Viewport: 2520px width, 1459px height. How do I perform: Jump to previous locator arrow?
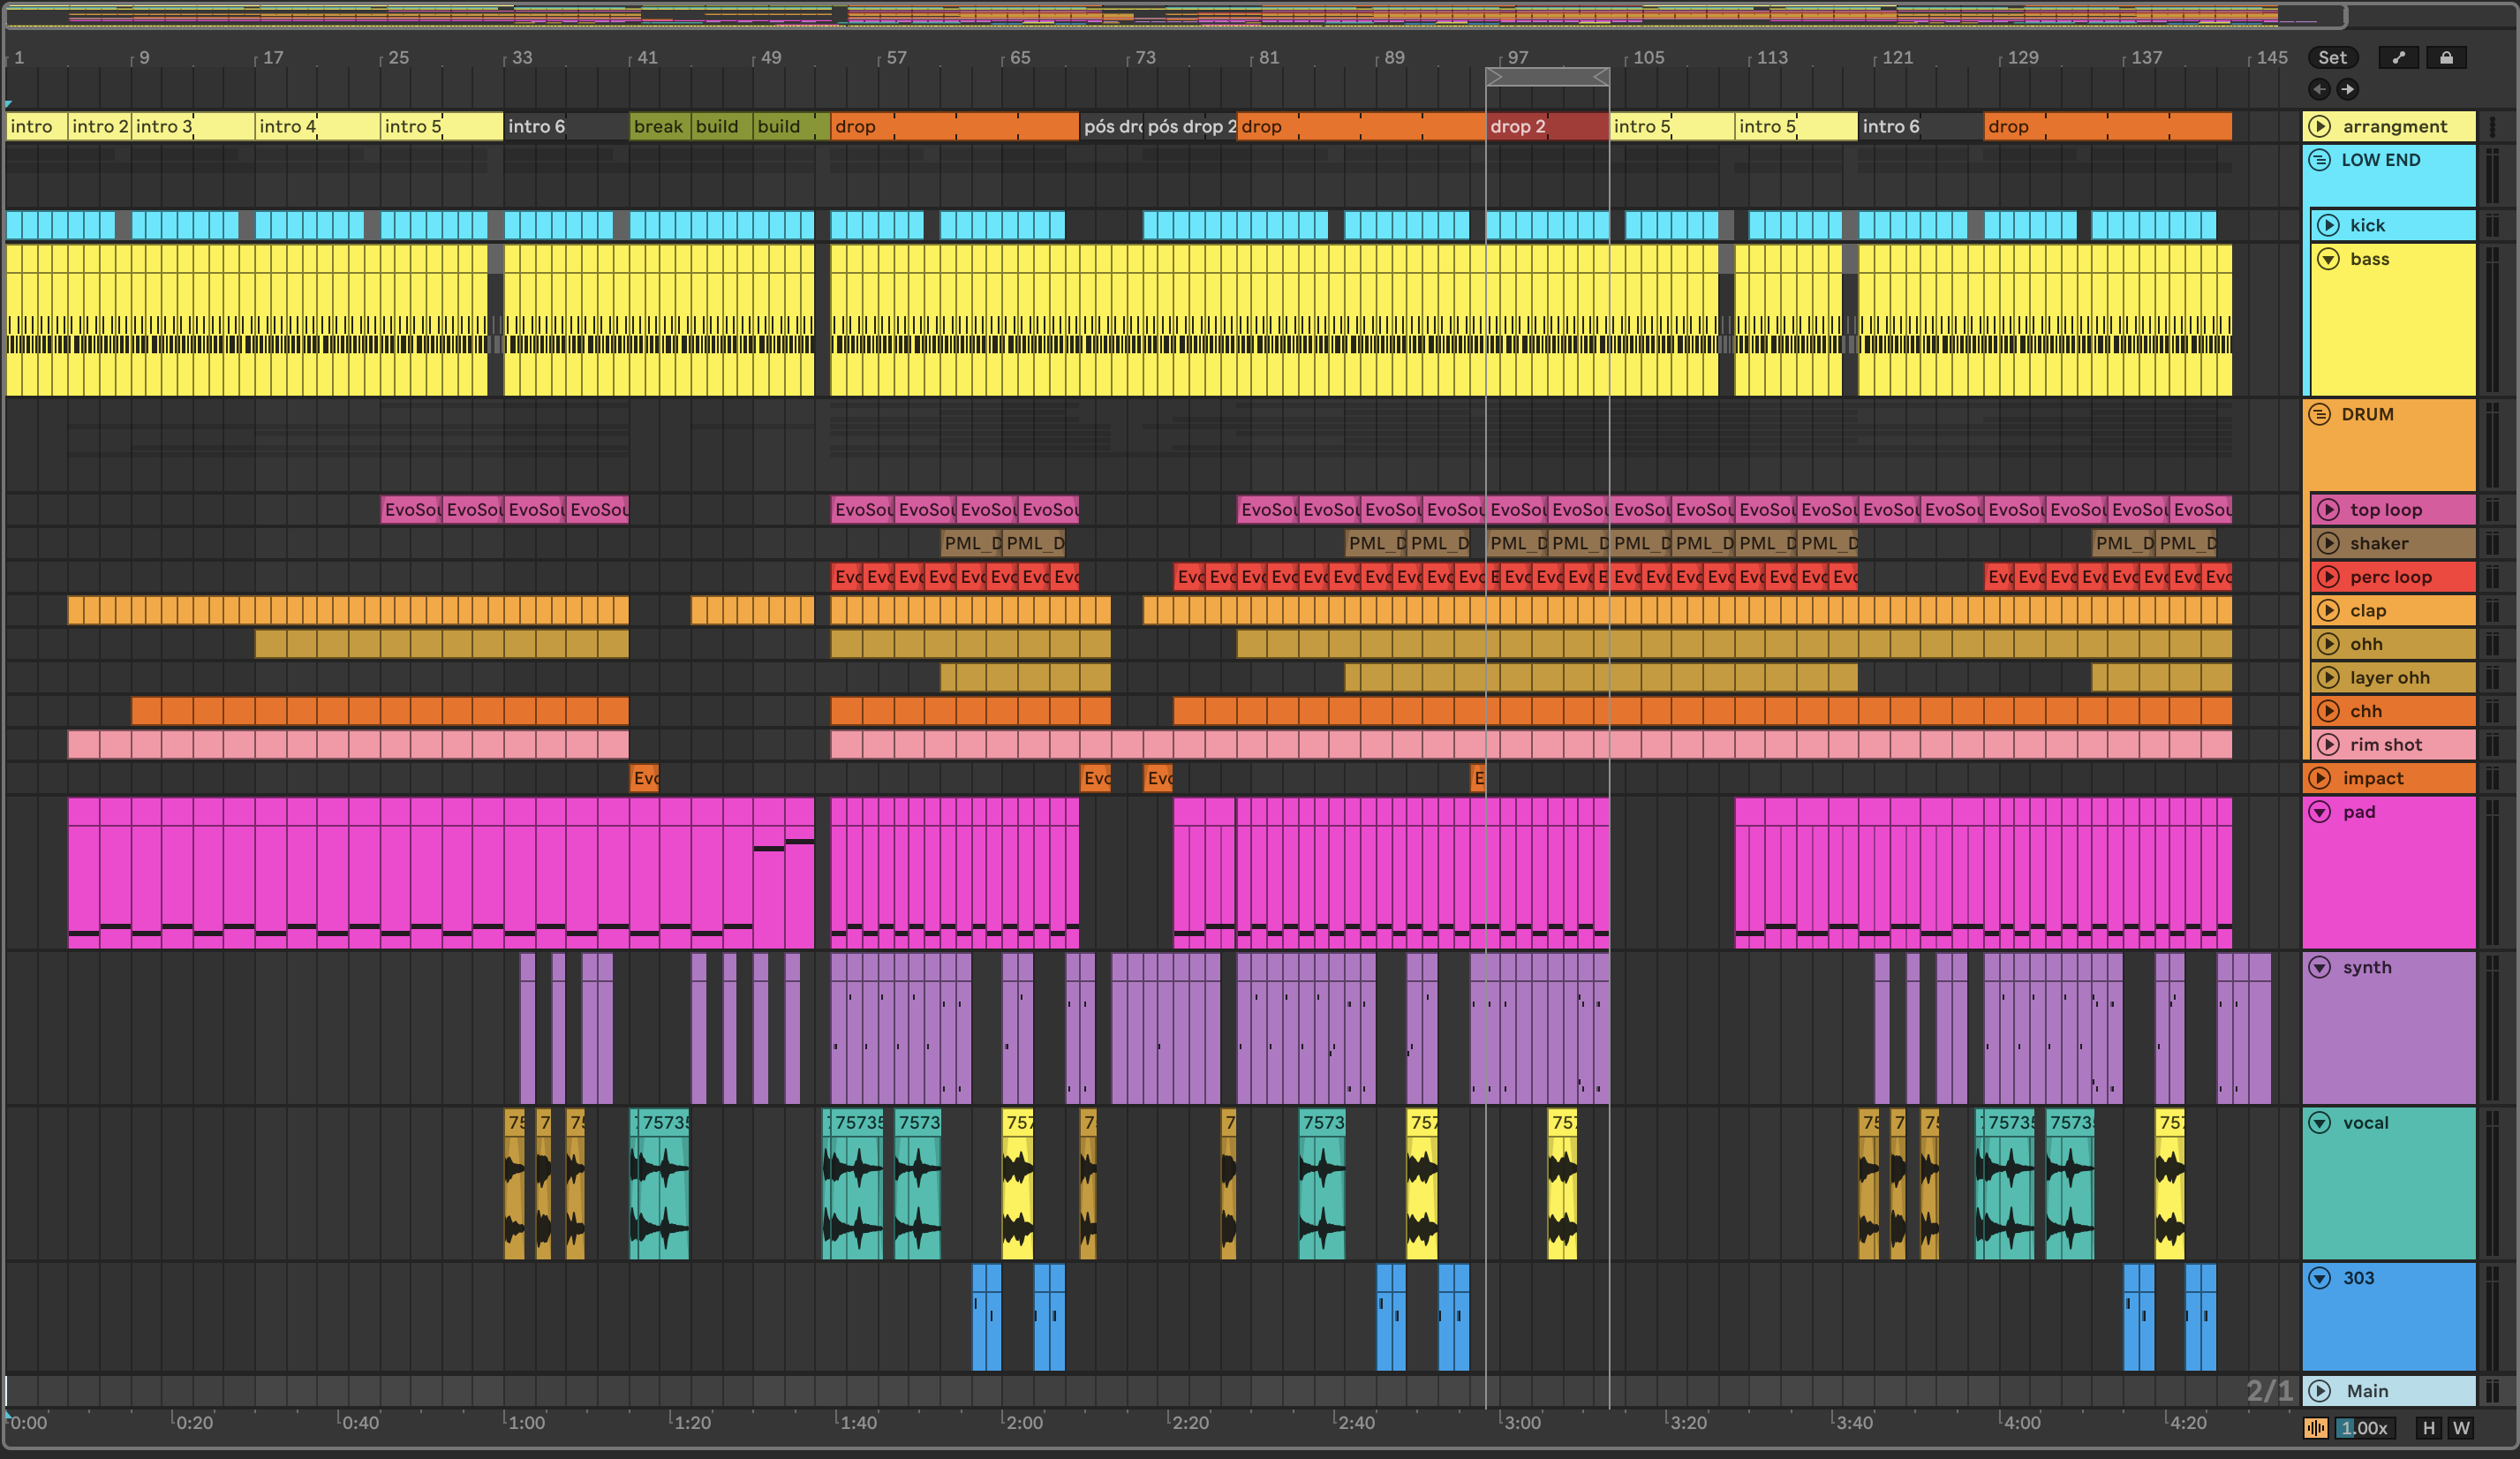pyautogui.click(x=2319, y=89)
